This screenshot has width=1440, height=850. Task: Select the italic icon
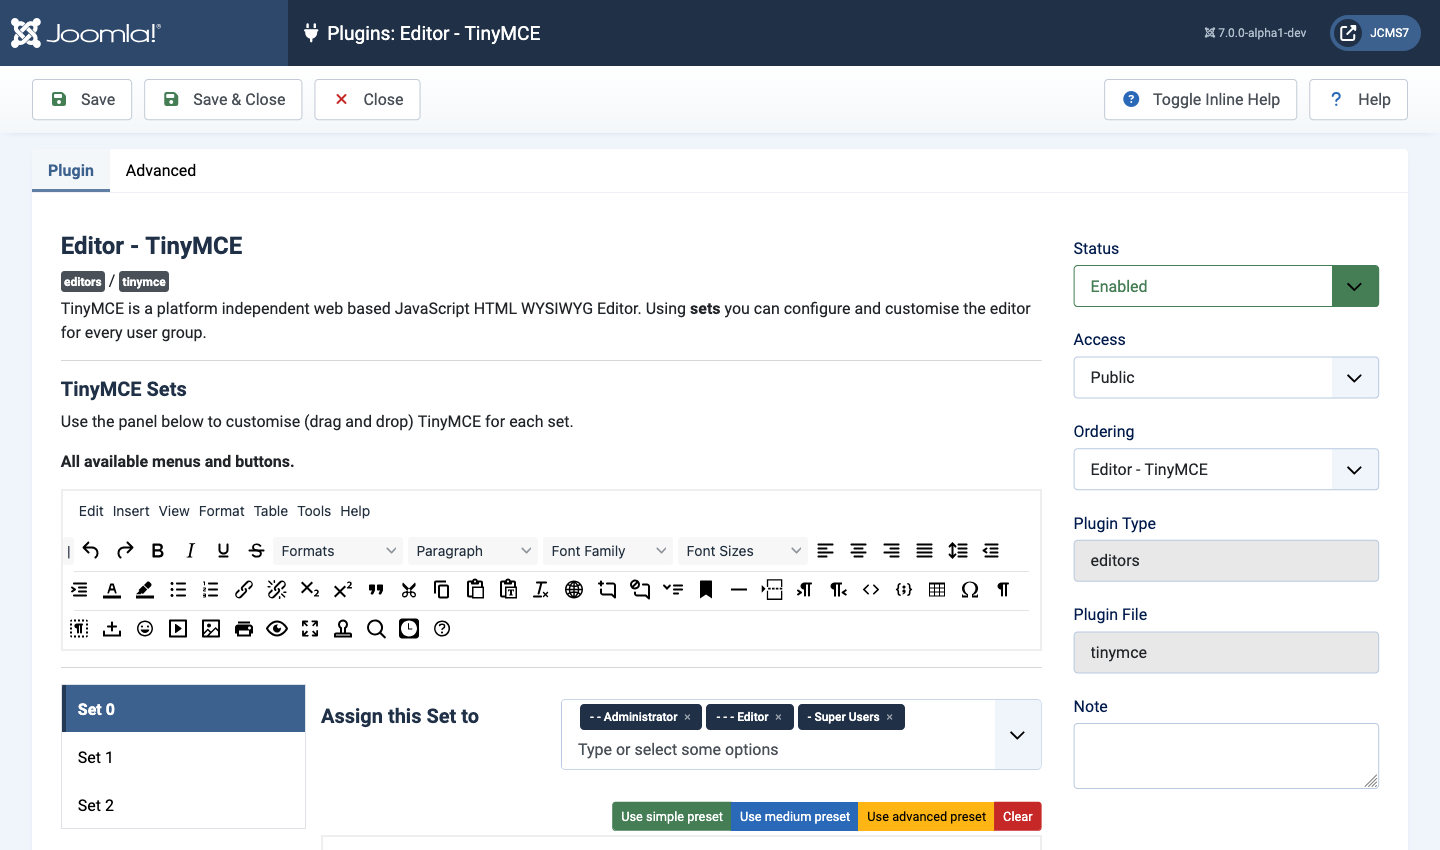point(191,550)
